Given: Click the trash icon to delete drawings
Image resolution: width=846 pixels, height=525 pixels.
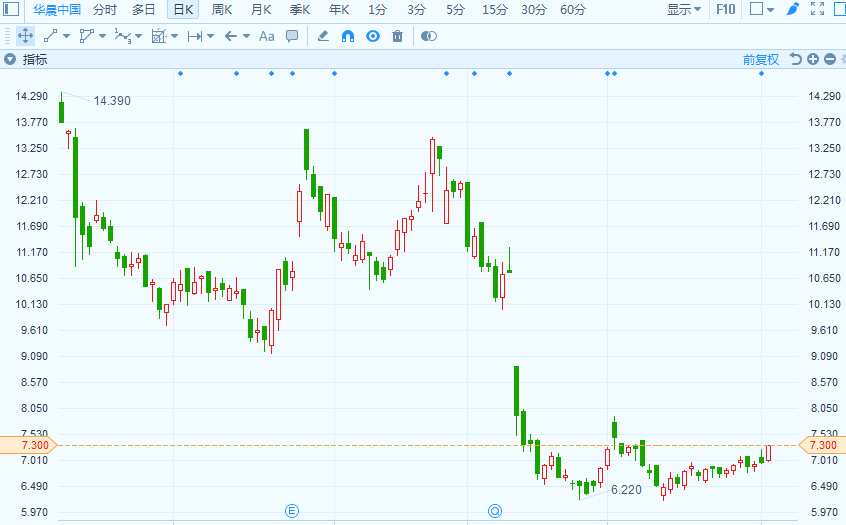Looking at the screenshot, I should (x=398, y=36).
